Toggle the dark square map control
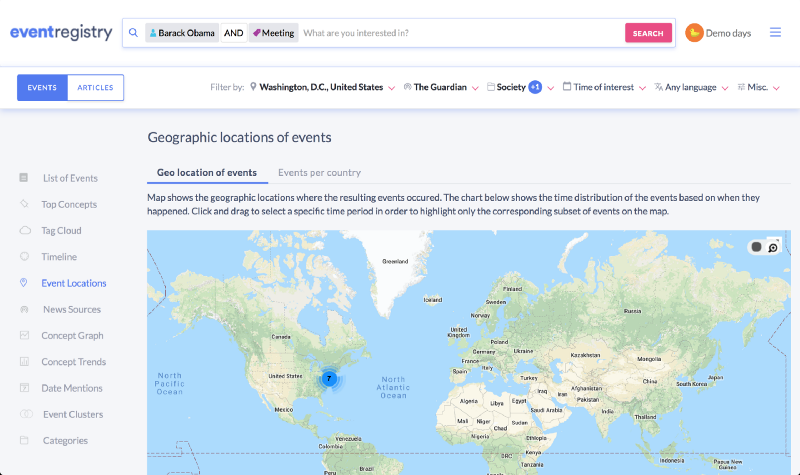Screen dimensions: 800x475 [756, 247]
